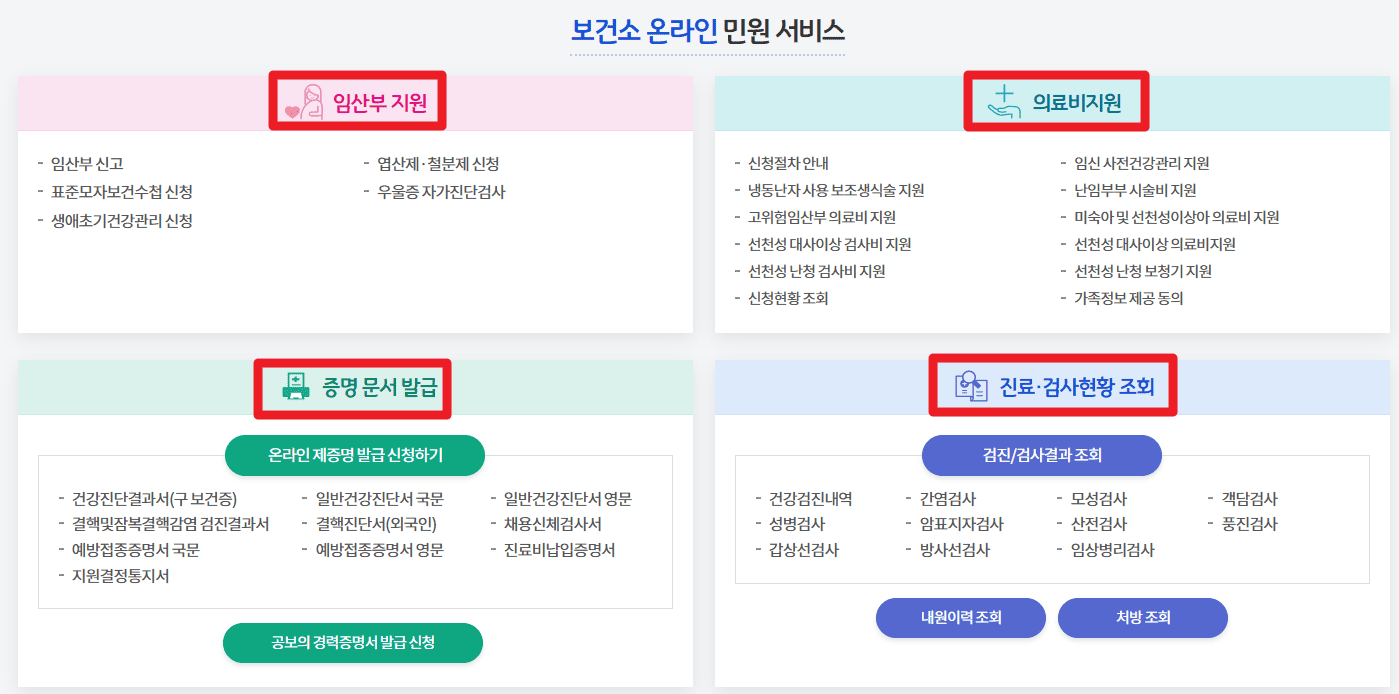Open the 임산부 지원 section header
Viewport: 1399px width, 694px height.
pyautogui.click(x=381, y=100)
